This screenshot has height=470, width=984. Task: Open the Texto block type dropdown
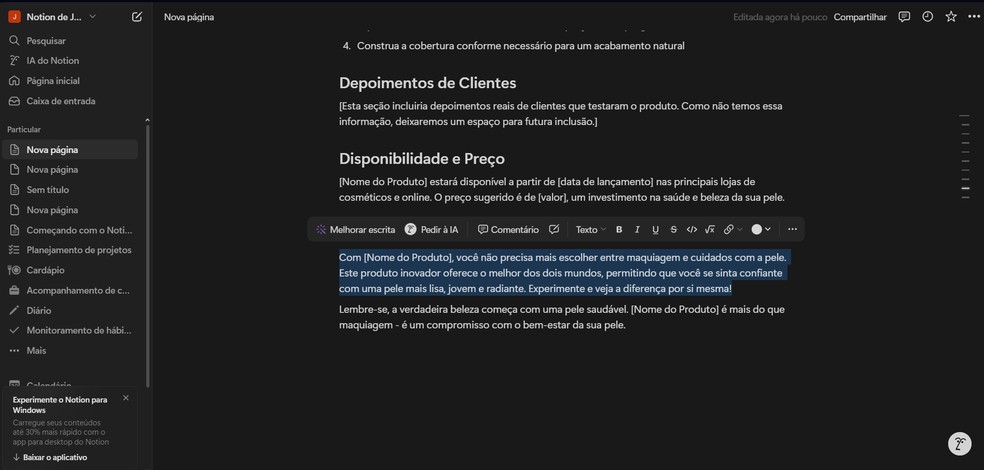pyautogui.click(x=591, y=230)
